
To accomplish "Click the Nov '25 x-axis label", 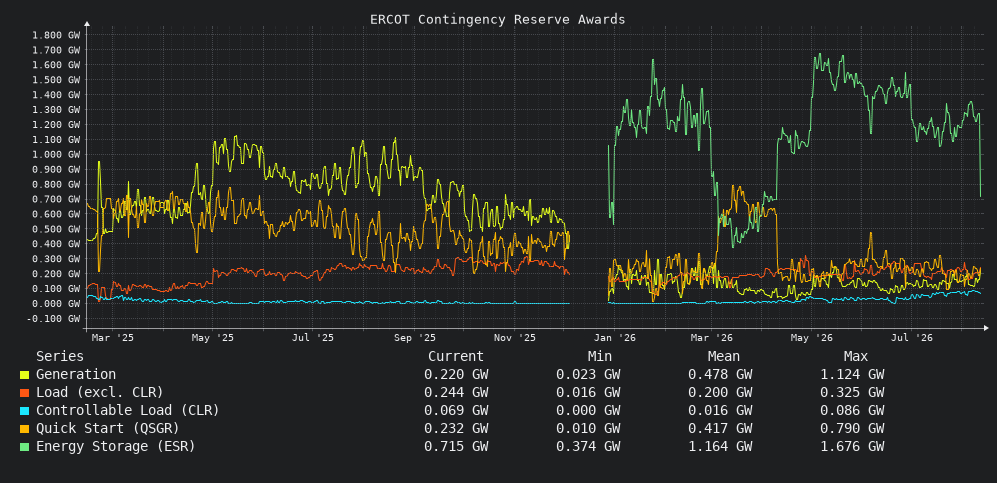I will pyautogui.click(x=514, y=338).
